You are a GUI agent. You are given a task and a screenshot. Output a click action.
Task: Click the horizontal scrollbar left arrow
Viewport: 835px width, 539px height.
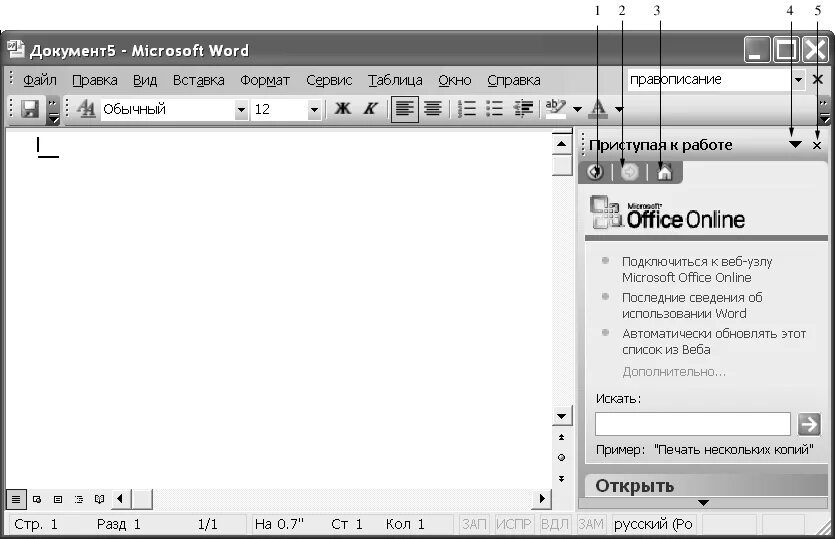point(120,499)
